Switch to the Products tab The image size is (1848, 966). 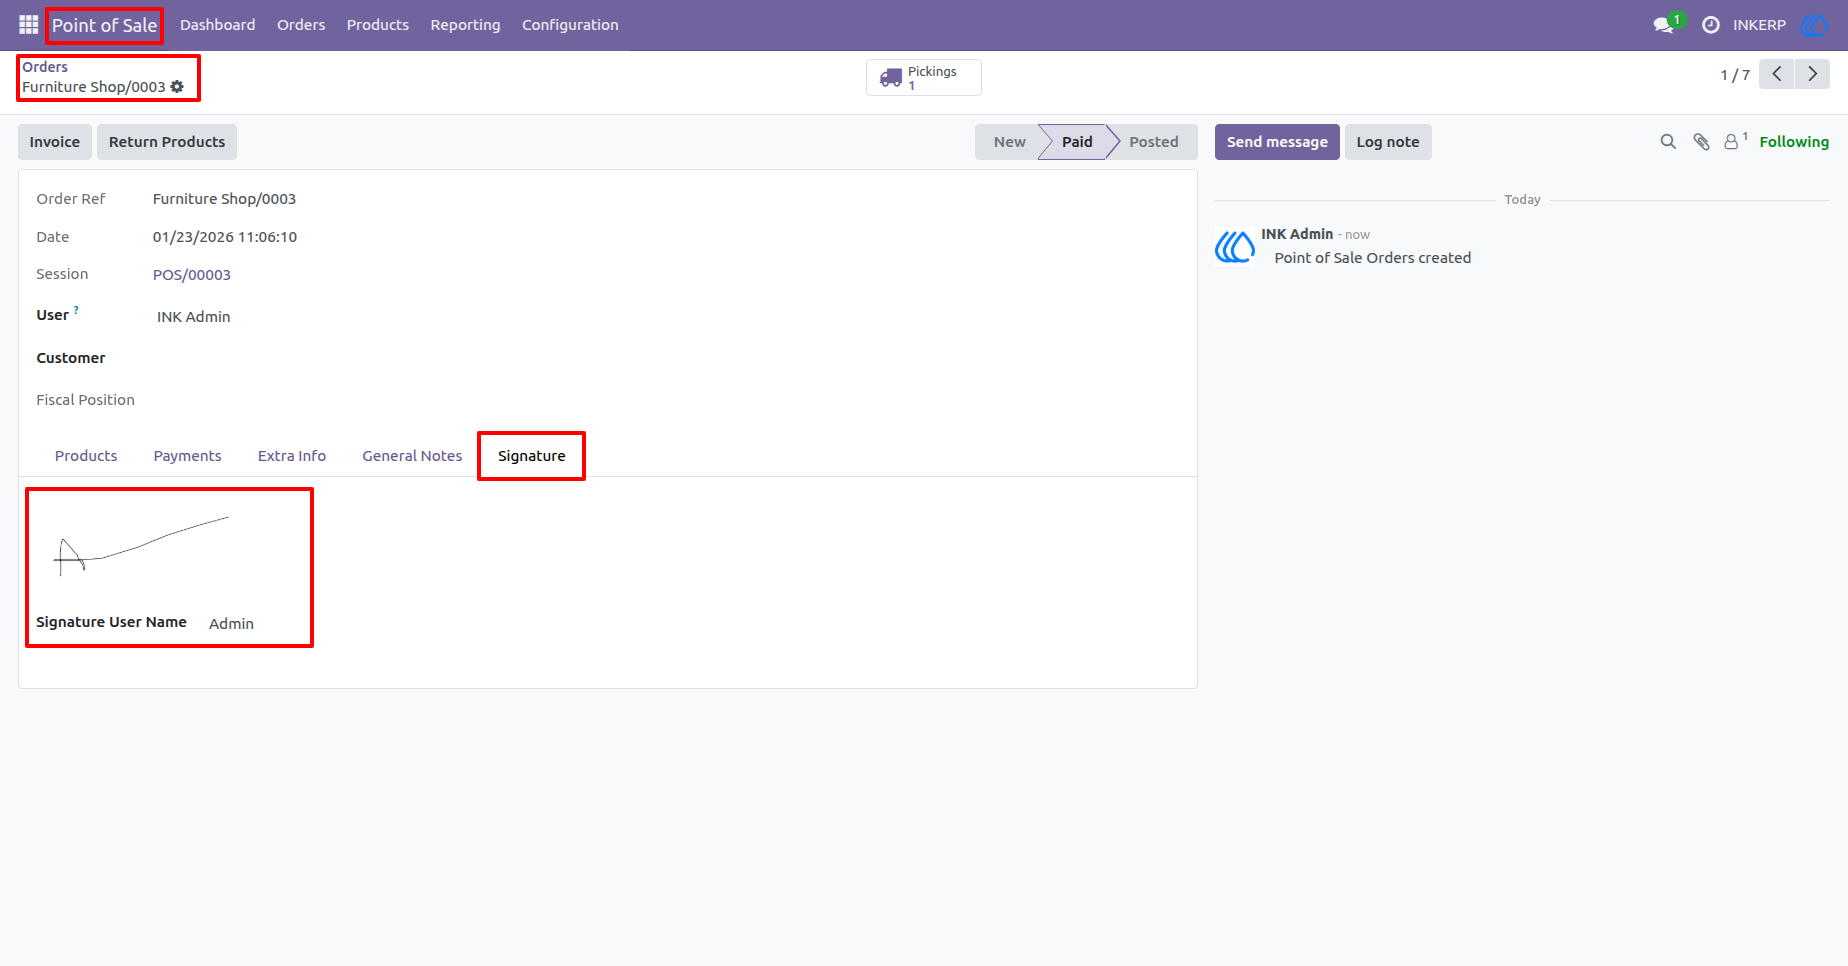coord(86,456)
